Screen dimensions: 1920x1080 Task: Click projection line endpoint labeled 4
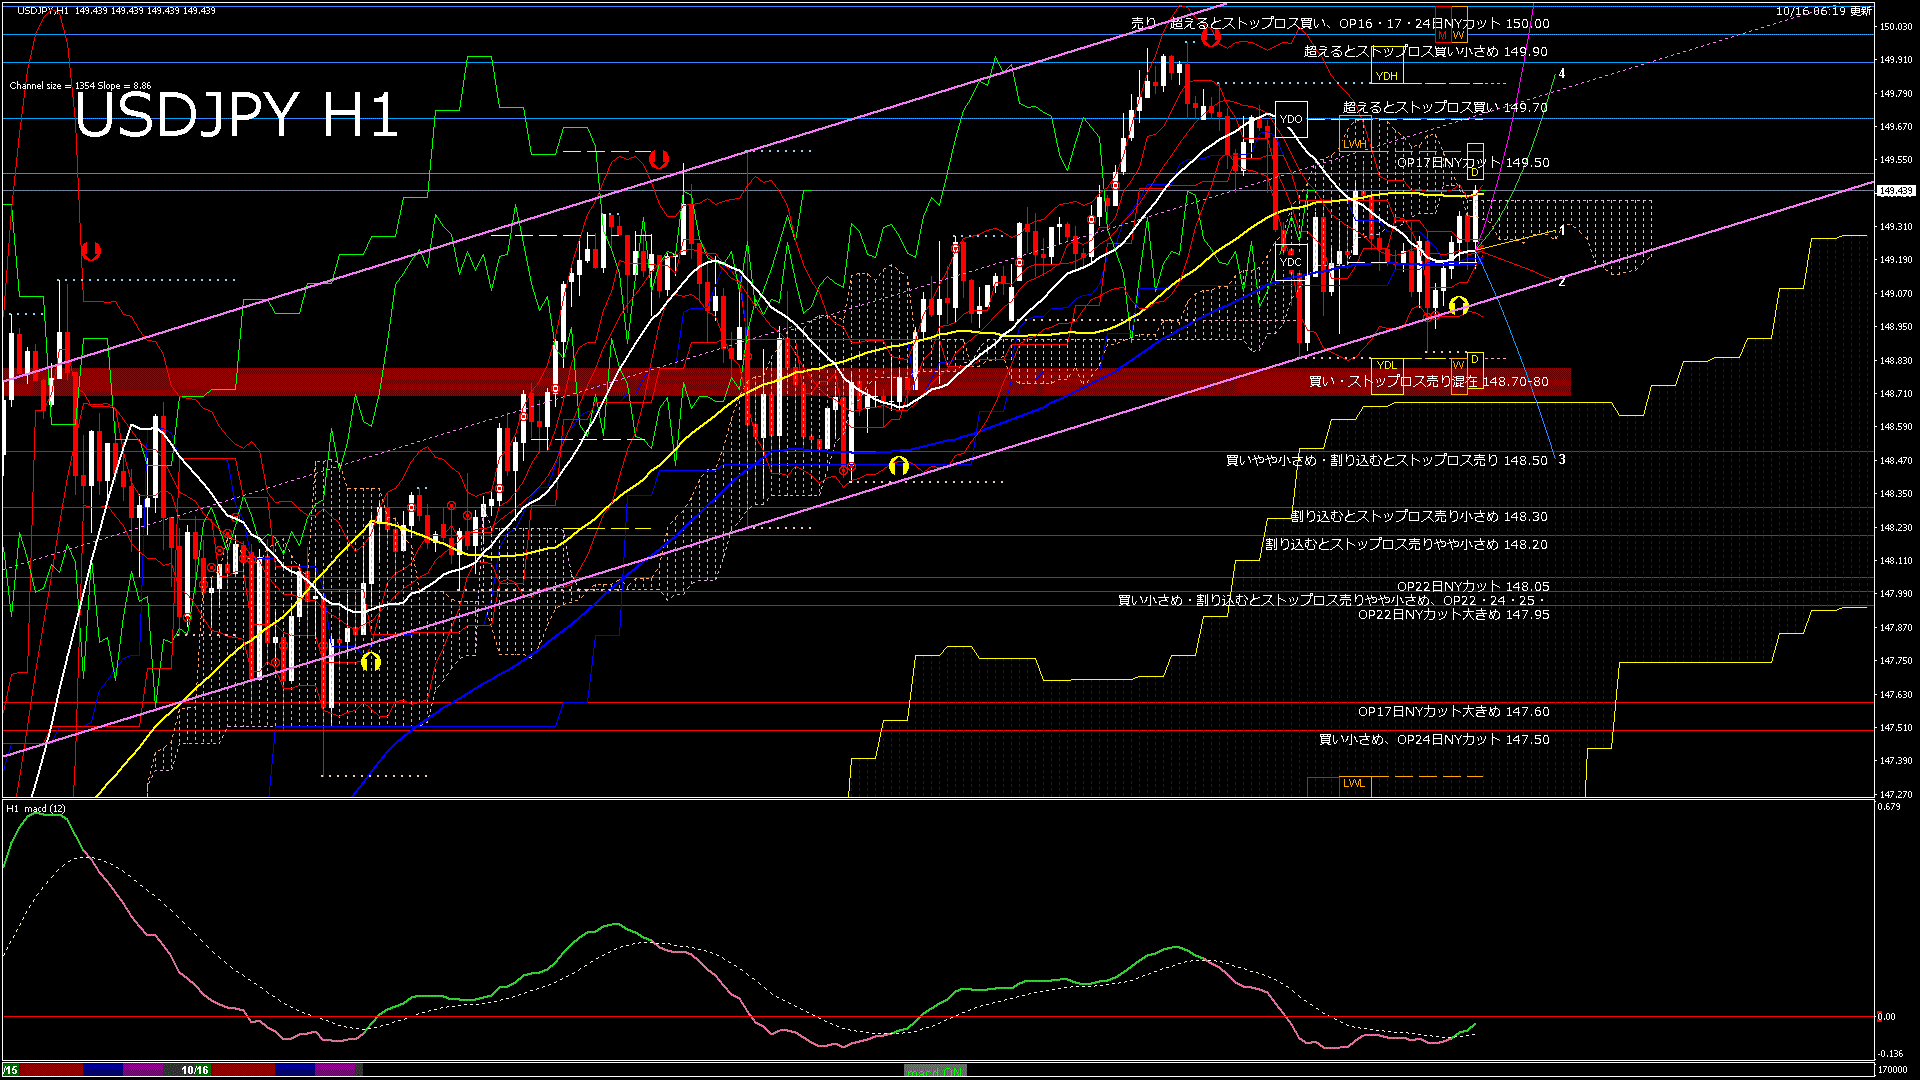pyautogui.click(x=1562, y=74)
